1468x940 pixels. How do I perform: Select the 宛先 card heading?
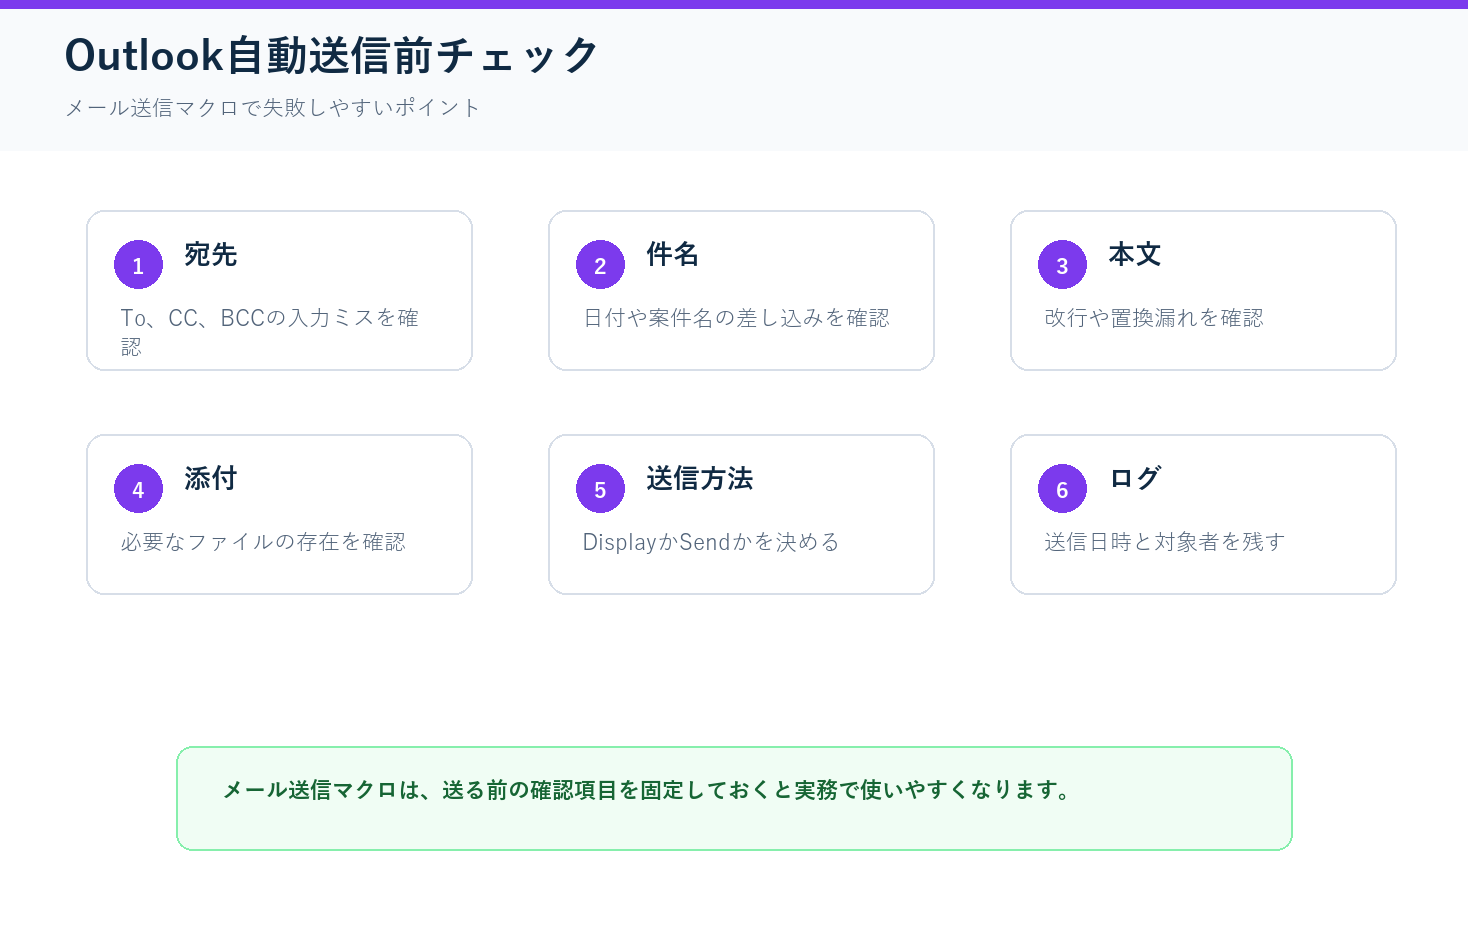210,255
